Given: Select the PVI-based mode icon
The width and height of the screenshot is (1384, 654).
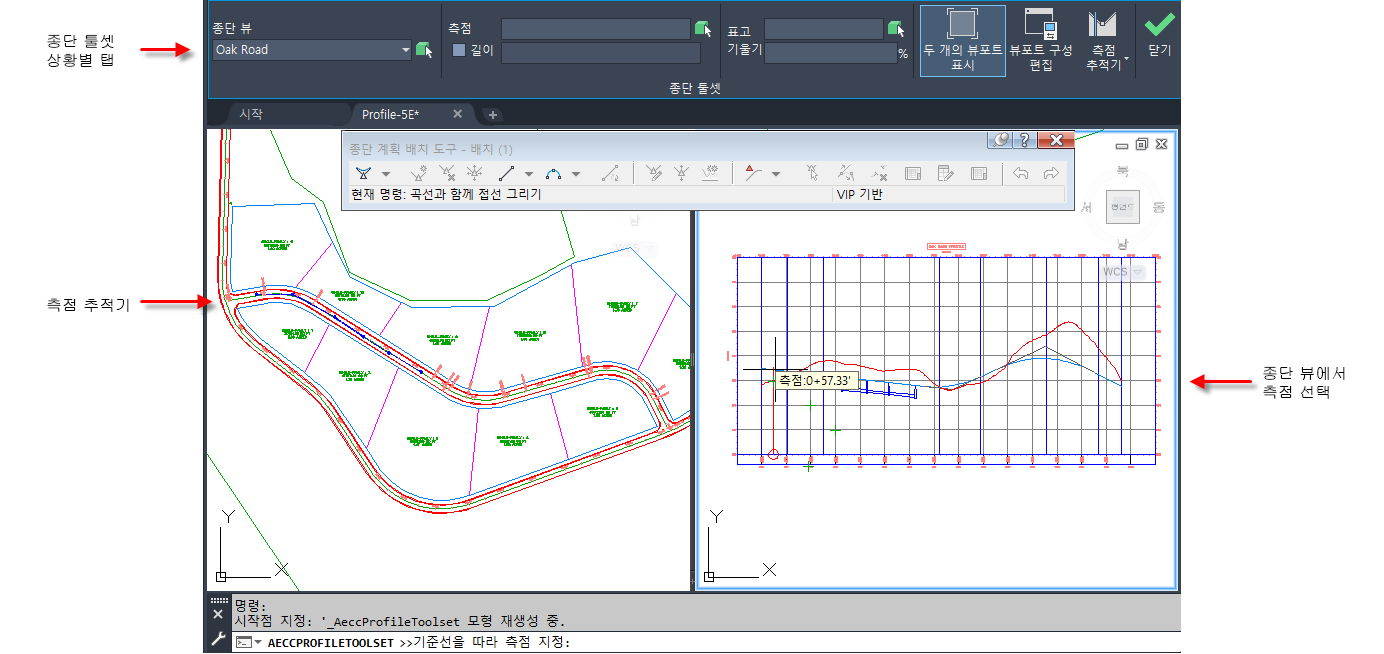Looking at the screenshot, I should click(x=754, y=173).
